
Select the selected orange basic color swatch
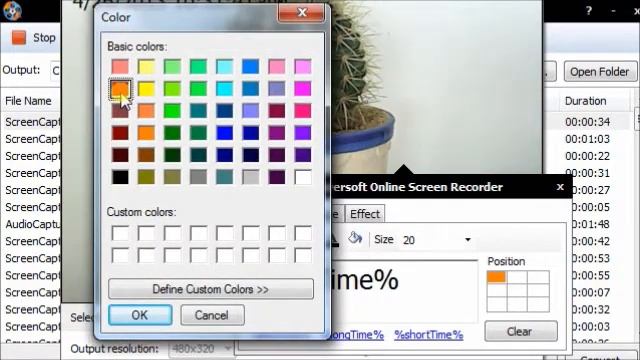click(x=120, y=89)
